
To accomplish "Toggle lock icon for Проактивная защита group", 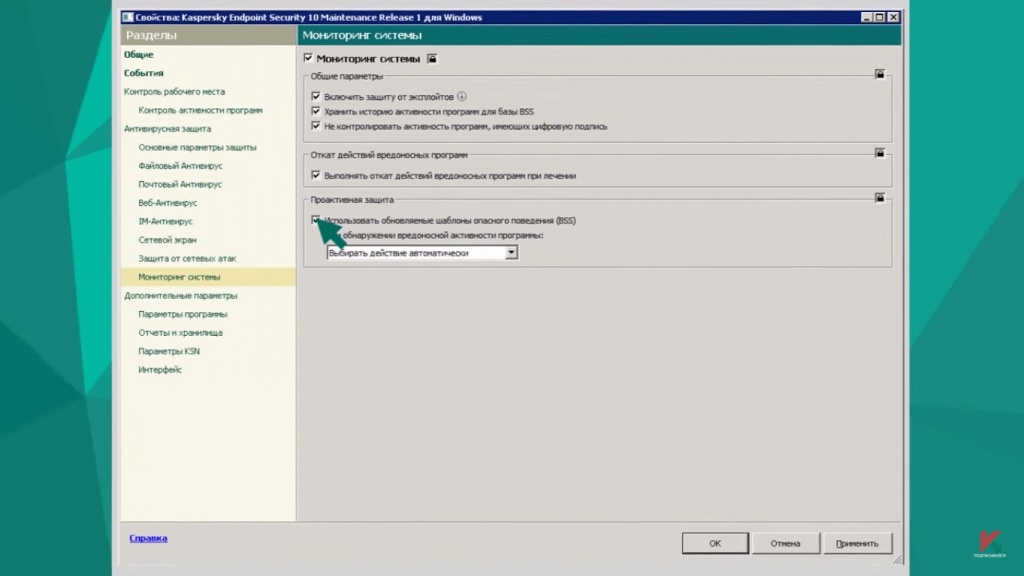I will pyautogui.click(x=880, y=198).
